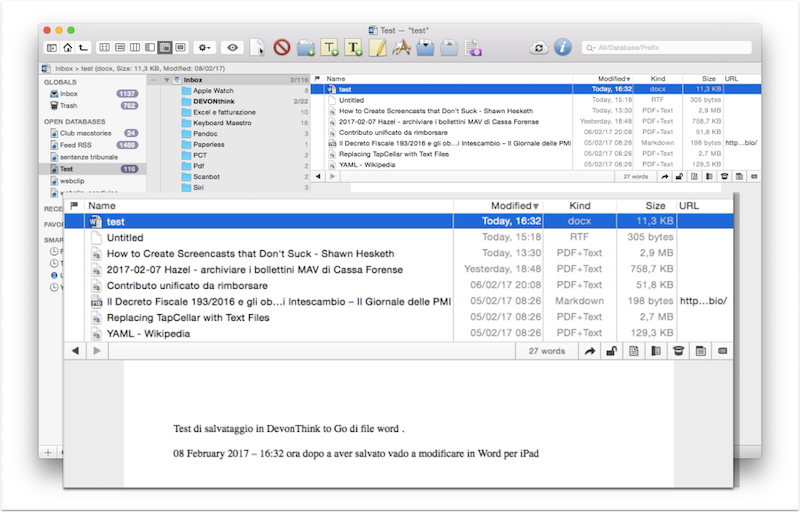Open the blue Info inspector button
The width and height of the screenshot is (800, 512).
click(x=563, y=47)
